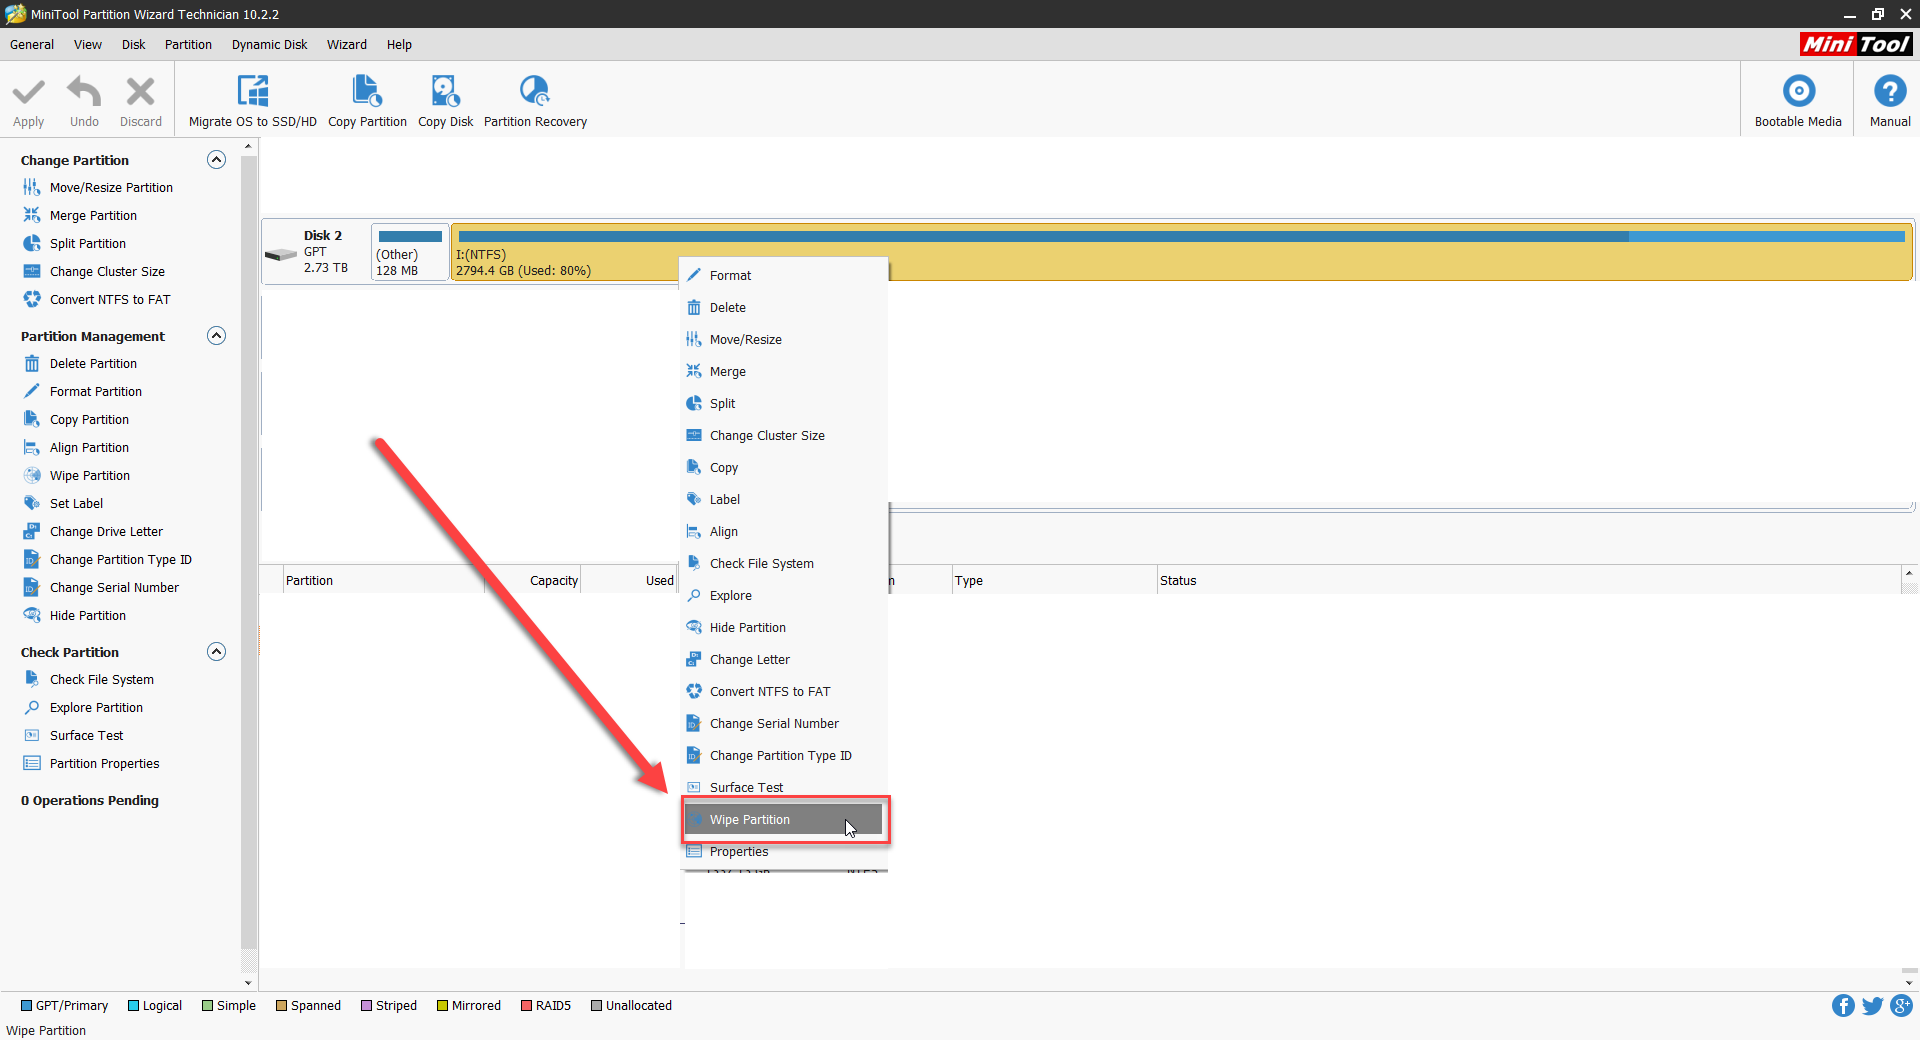Click the Undo arrow icon
Viewport: 1920px width, 1040px height.
[x=84, y=92]
